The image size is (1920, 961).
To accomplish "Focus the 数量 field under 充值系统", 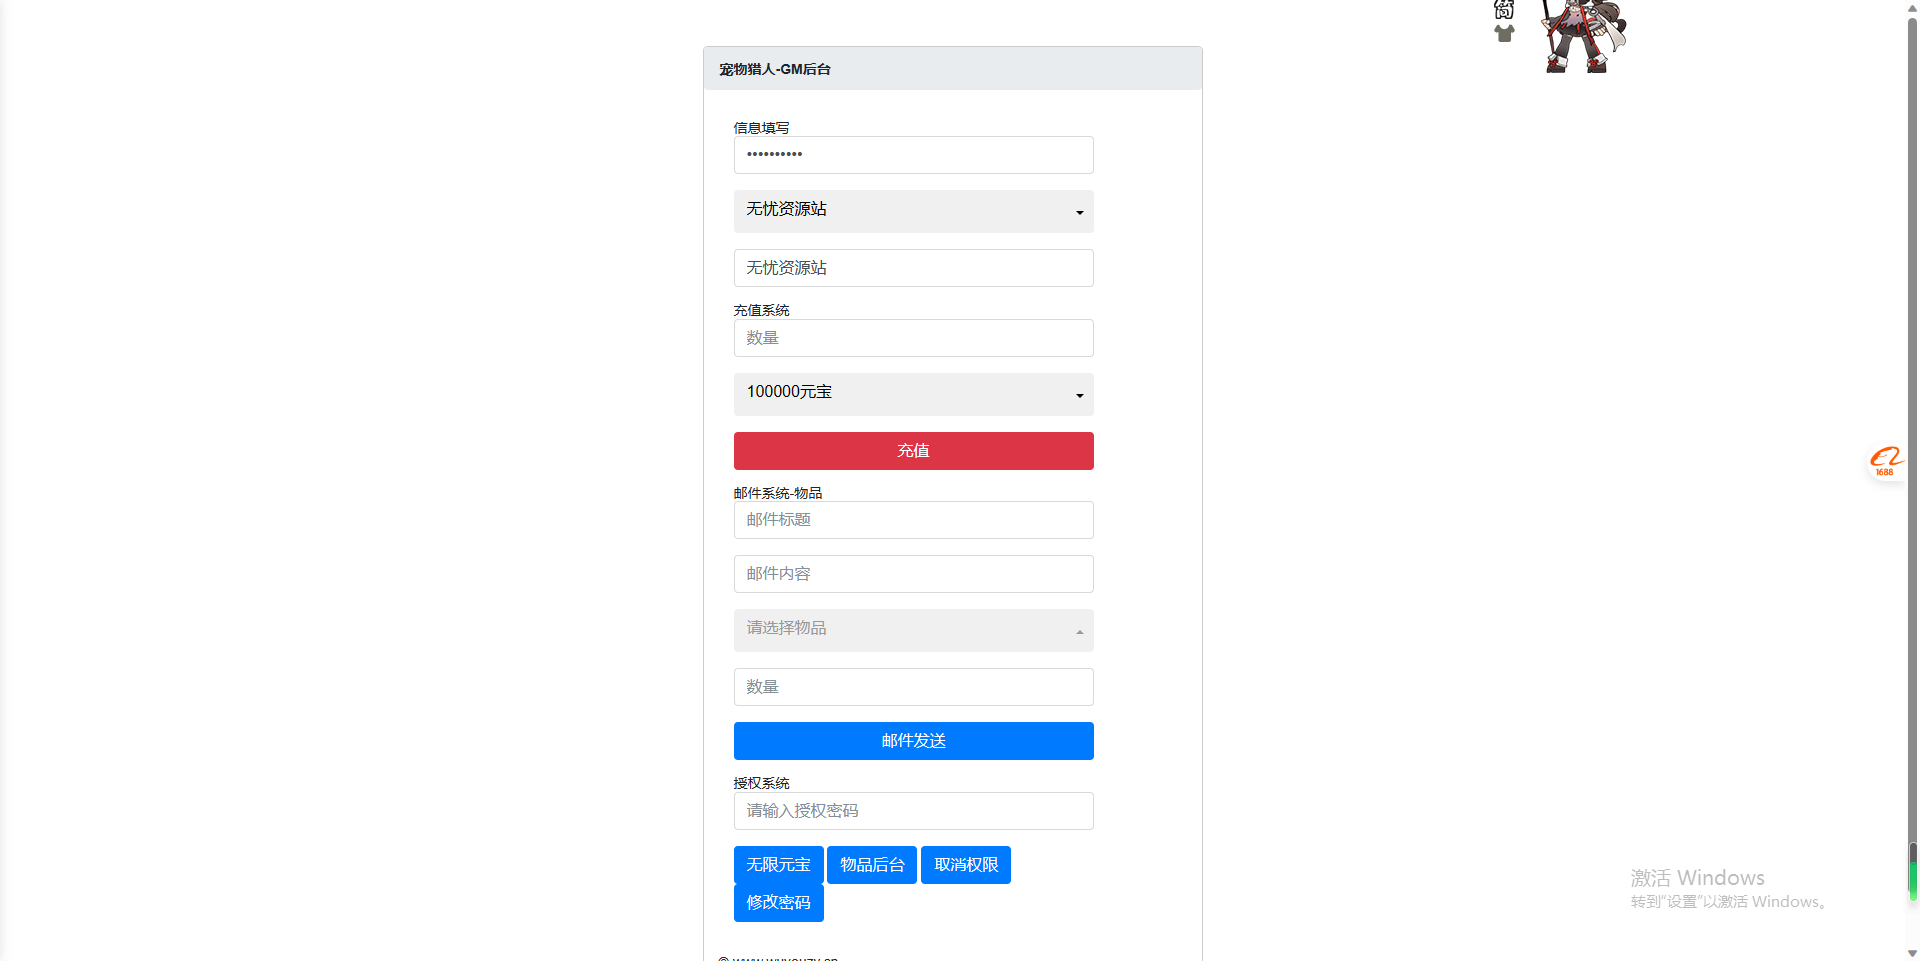I will (x=913, y=338).
